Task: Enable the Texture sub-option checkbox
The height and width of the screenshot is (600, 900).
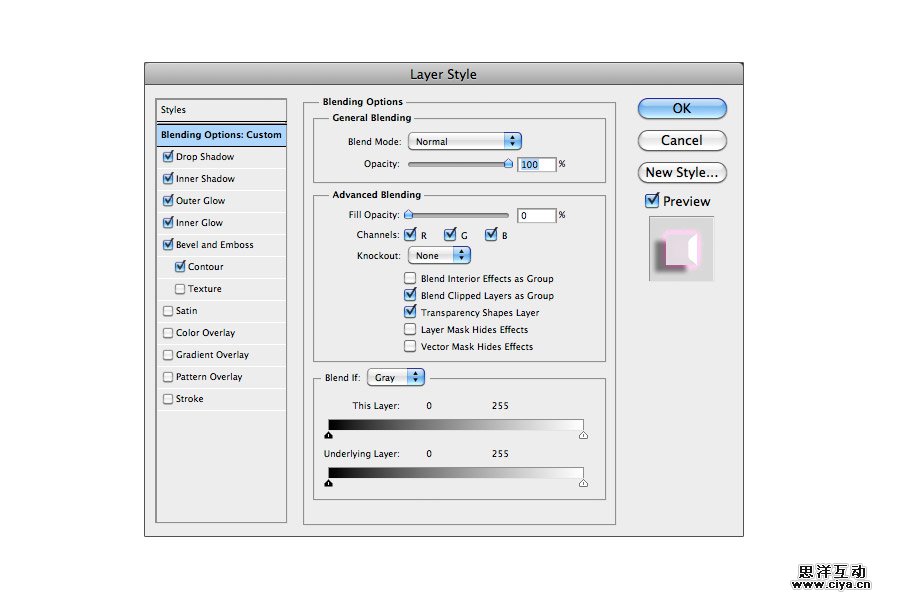Action: [180, 289]
